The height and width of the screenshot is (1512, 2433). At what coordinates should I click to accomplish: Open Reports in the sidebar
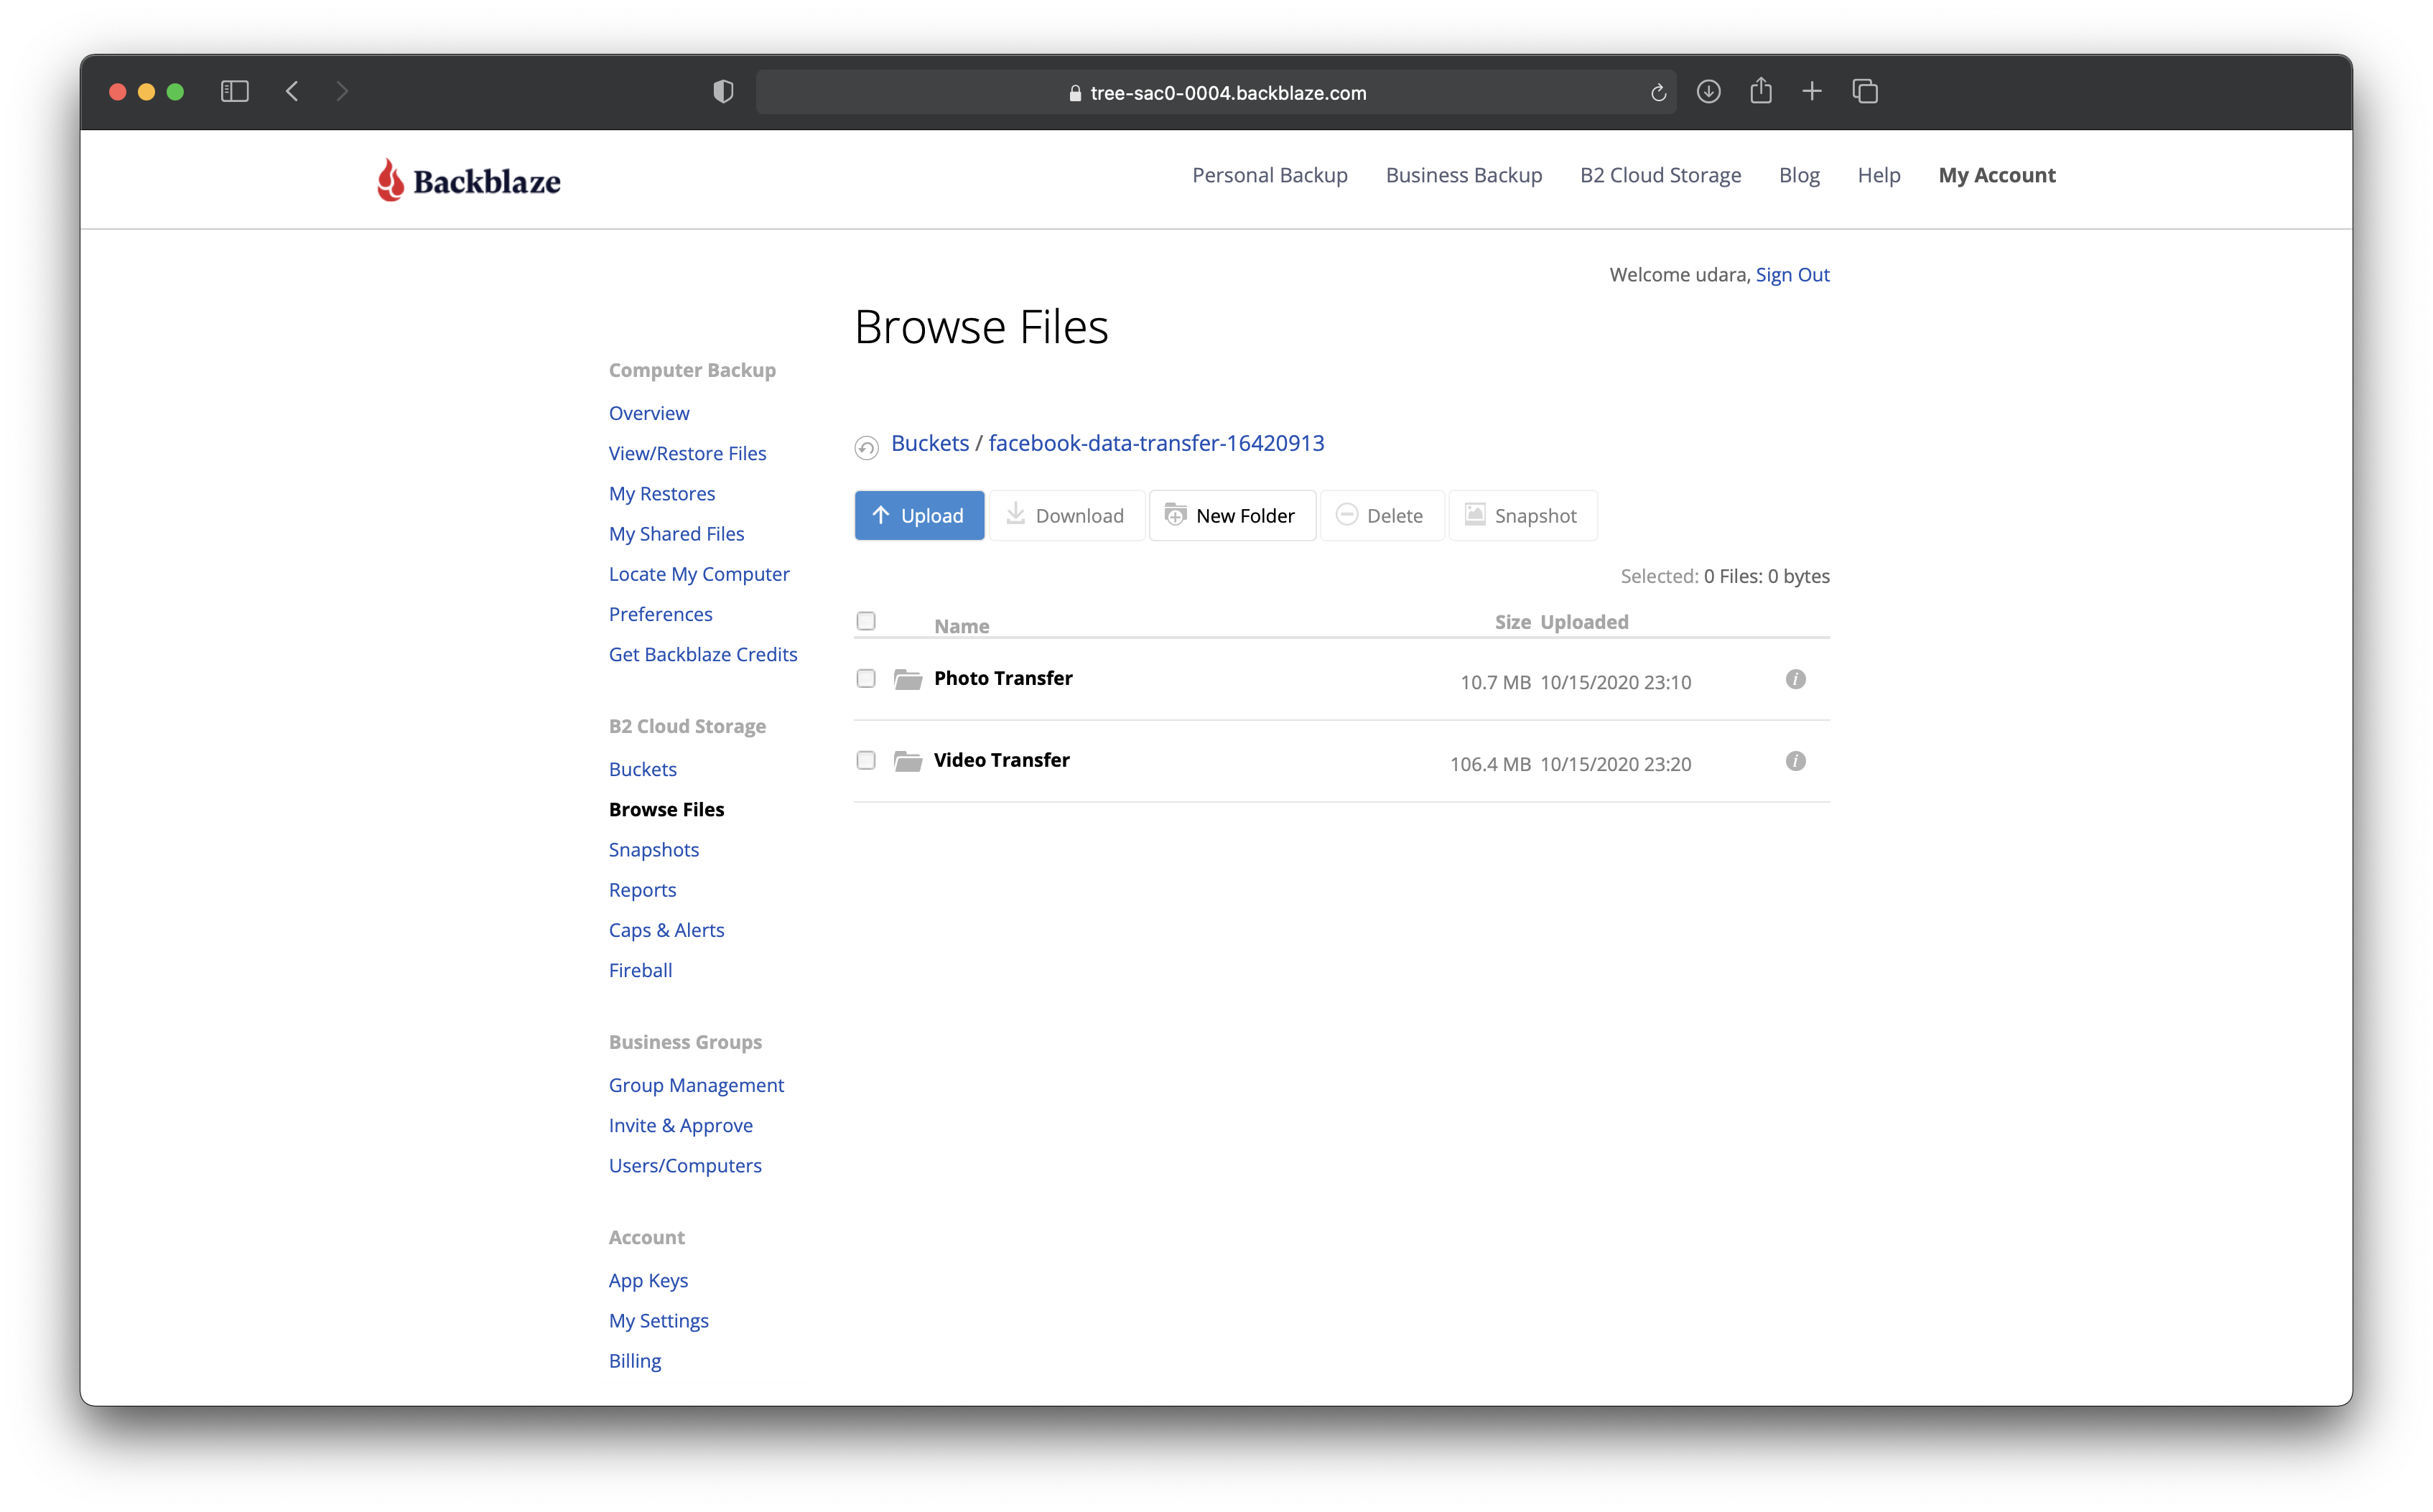[x=642, y=889]
